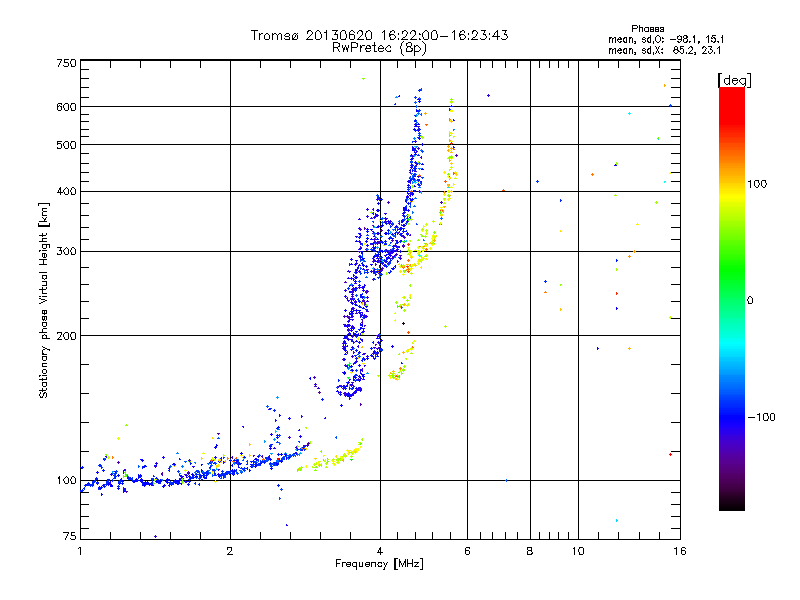The height and width of the screenshot is (600, 800).
Task: Click the x-axis tick label '1'
Action: click(x=80, y=551)
